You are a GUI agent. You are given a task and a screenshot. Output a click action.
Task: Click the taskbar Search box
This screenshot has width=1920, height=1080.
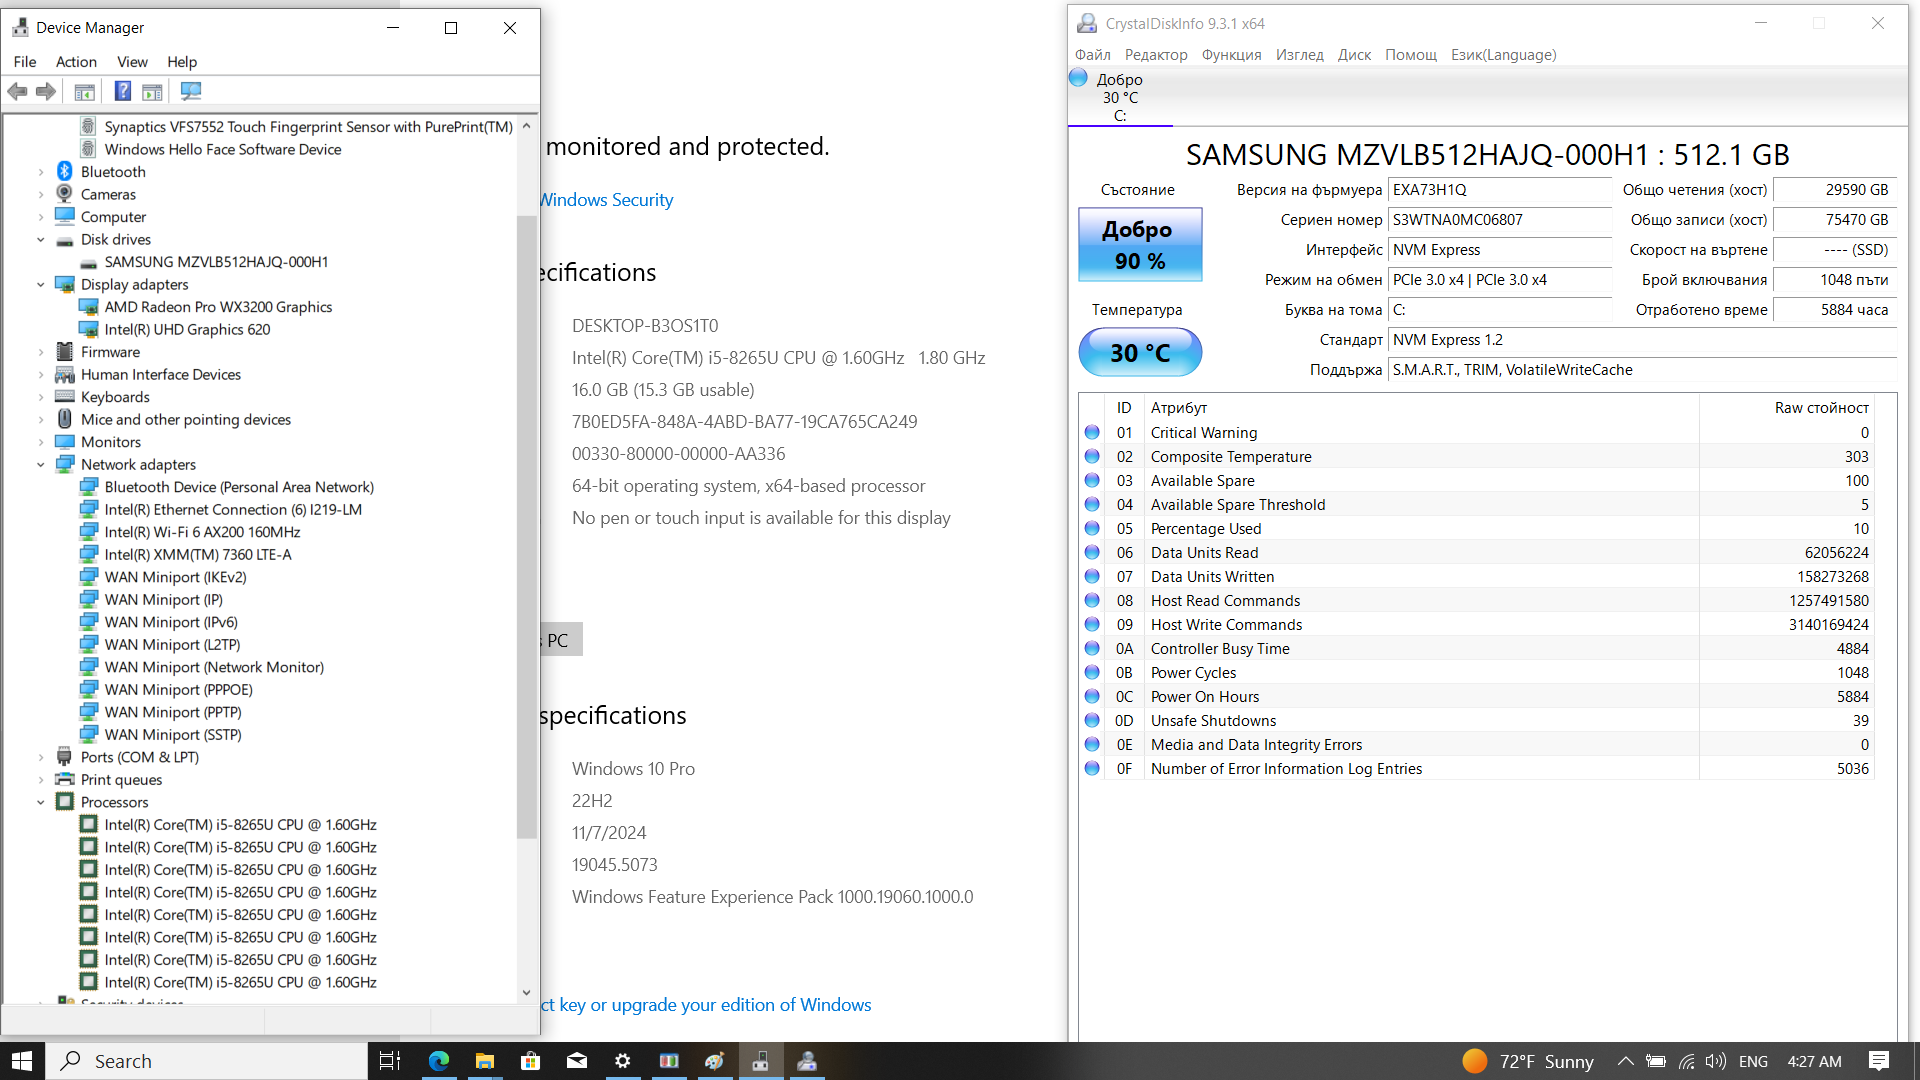click(207, 1061)
